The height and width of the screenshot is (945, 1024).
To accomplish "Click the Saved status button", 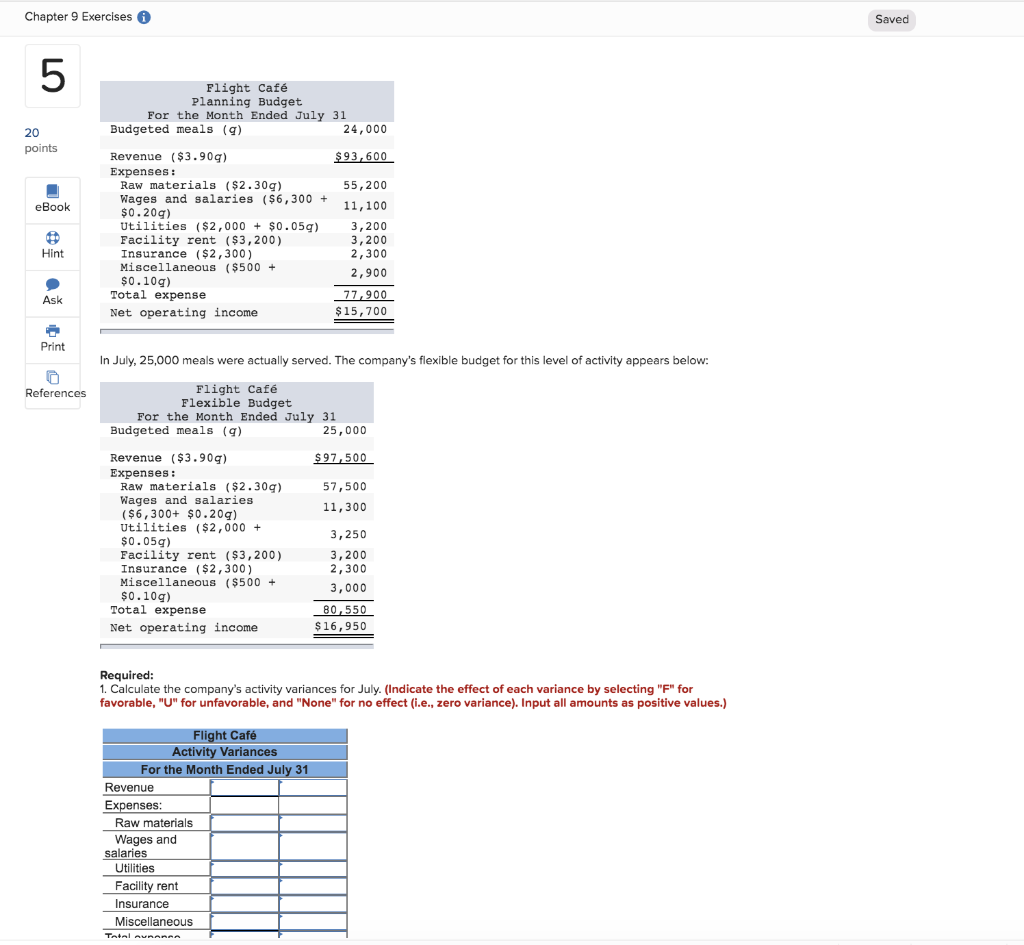I will tap(891, 20).
